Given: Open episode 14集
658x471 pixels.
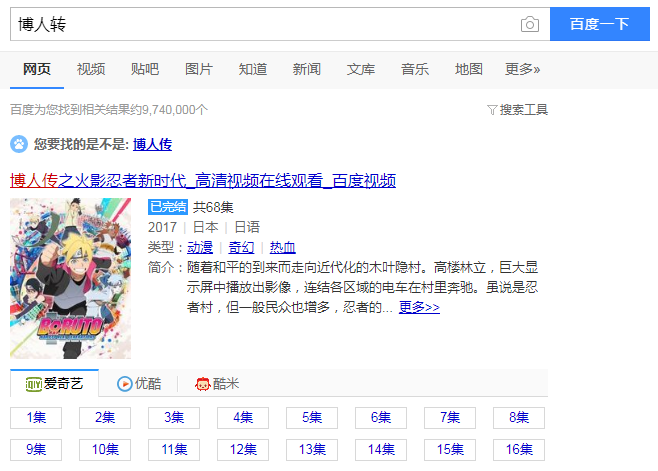Looking at the screenshot, I should click(x=381, y=450).
